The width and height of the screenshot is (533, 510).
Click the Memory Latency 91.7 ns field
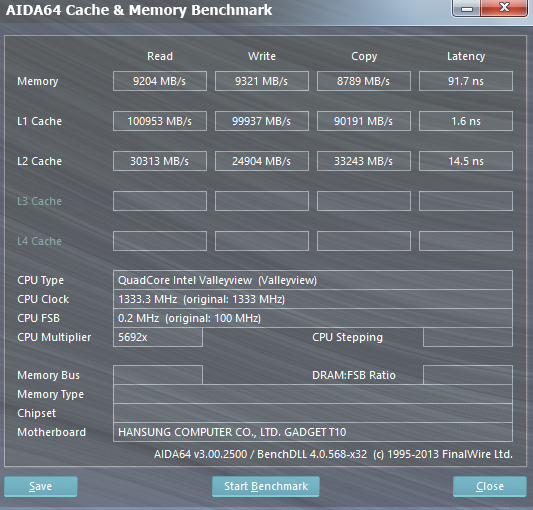466,81
